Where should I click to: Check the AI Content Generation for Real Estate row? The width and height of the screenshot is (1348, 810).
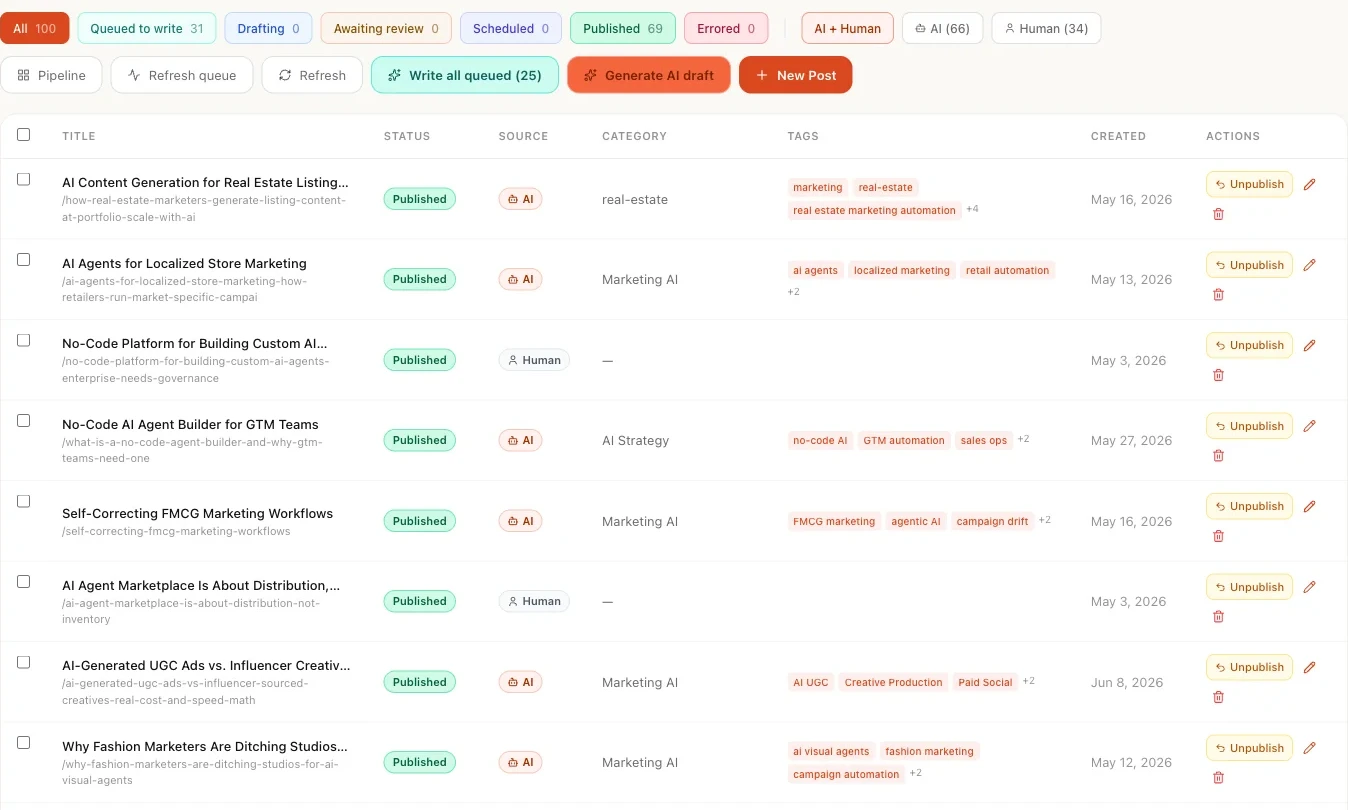(x=24, y=179)
